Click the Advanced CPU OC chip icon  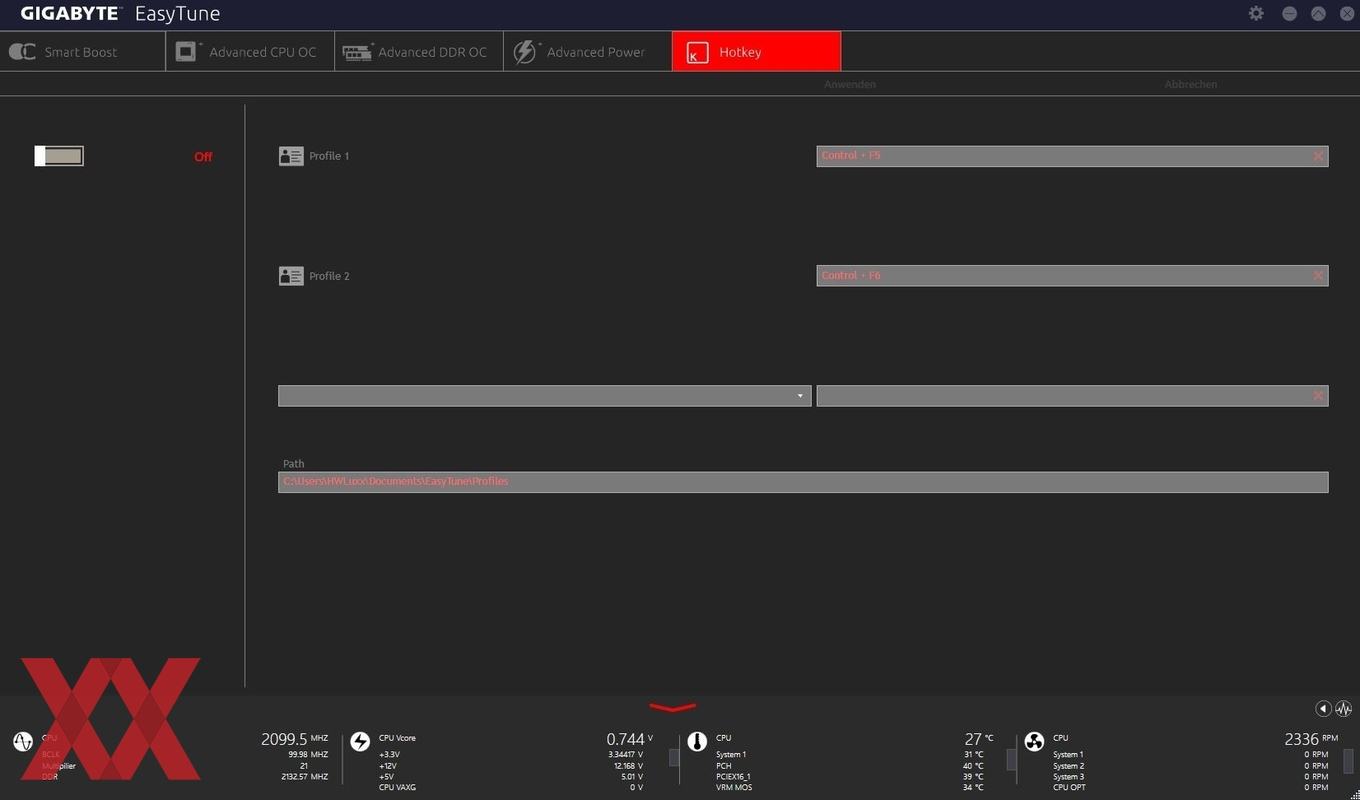[187, 52]
